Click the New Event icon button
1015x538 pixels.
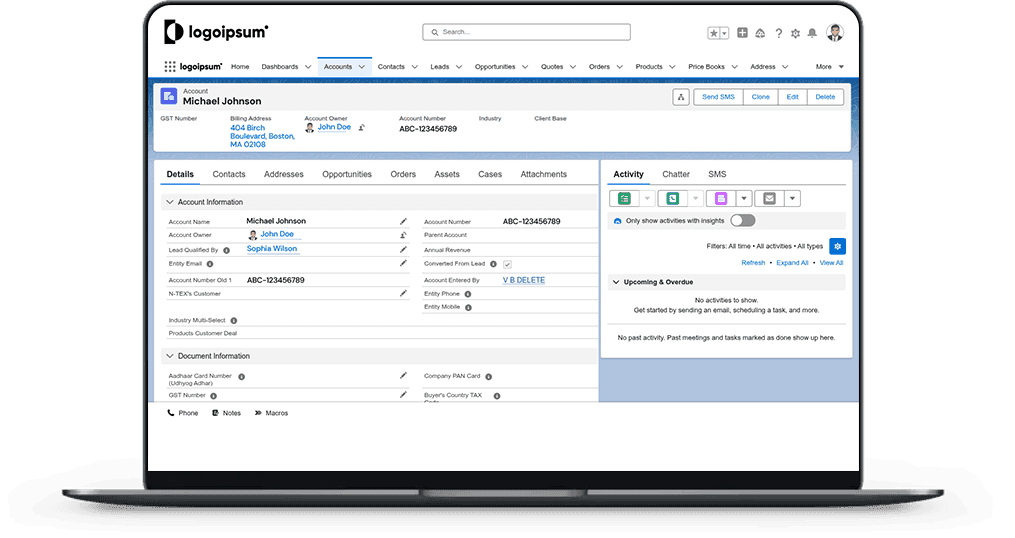(x=721, y=199)
